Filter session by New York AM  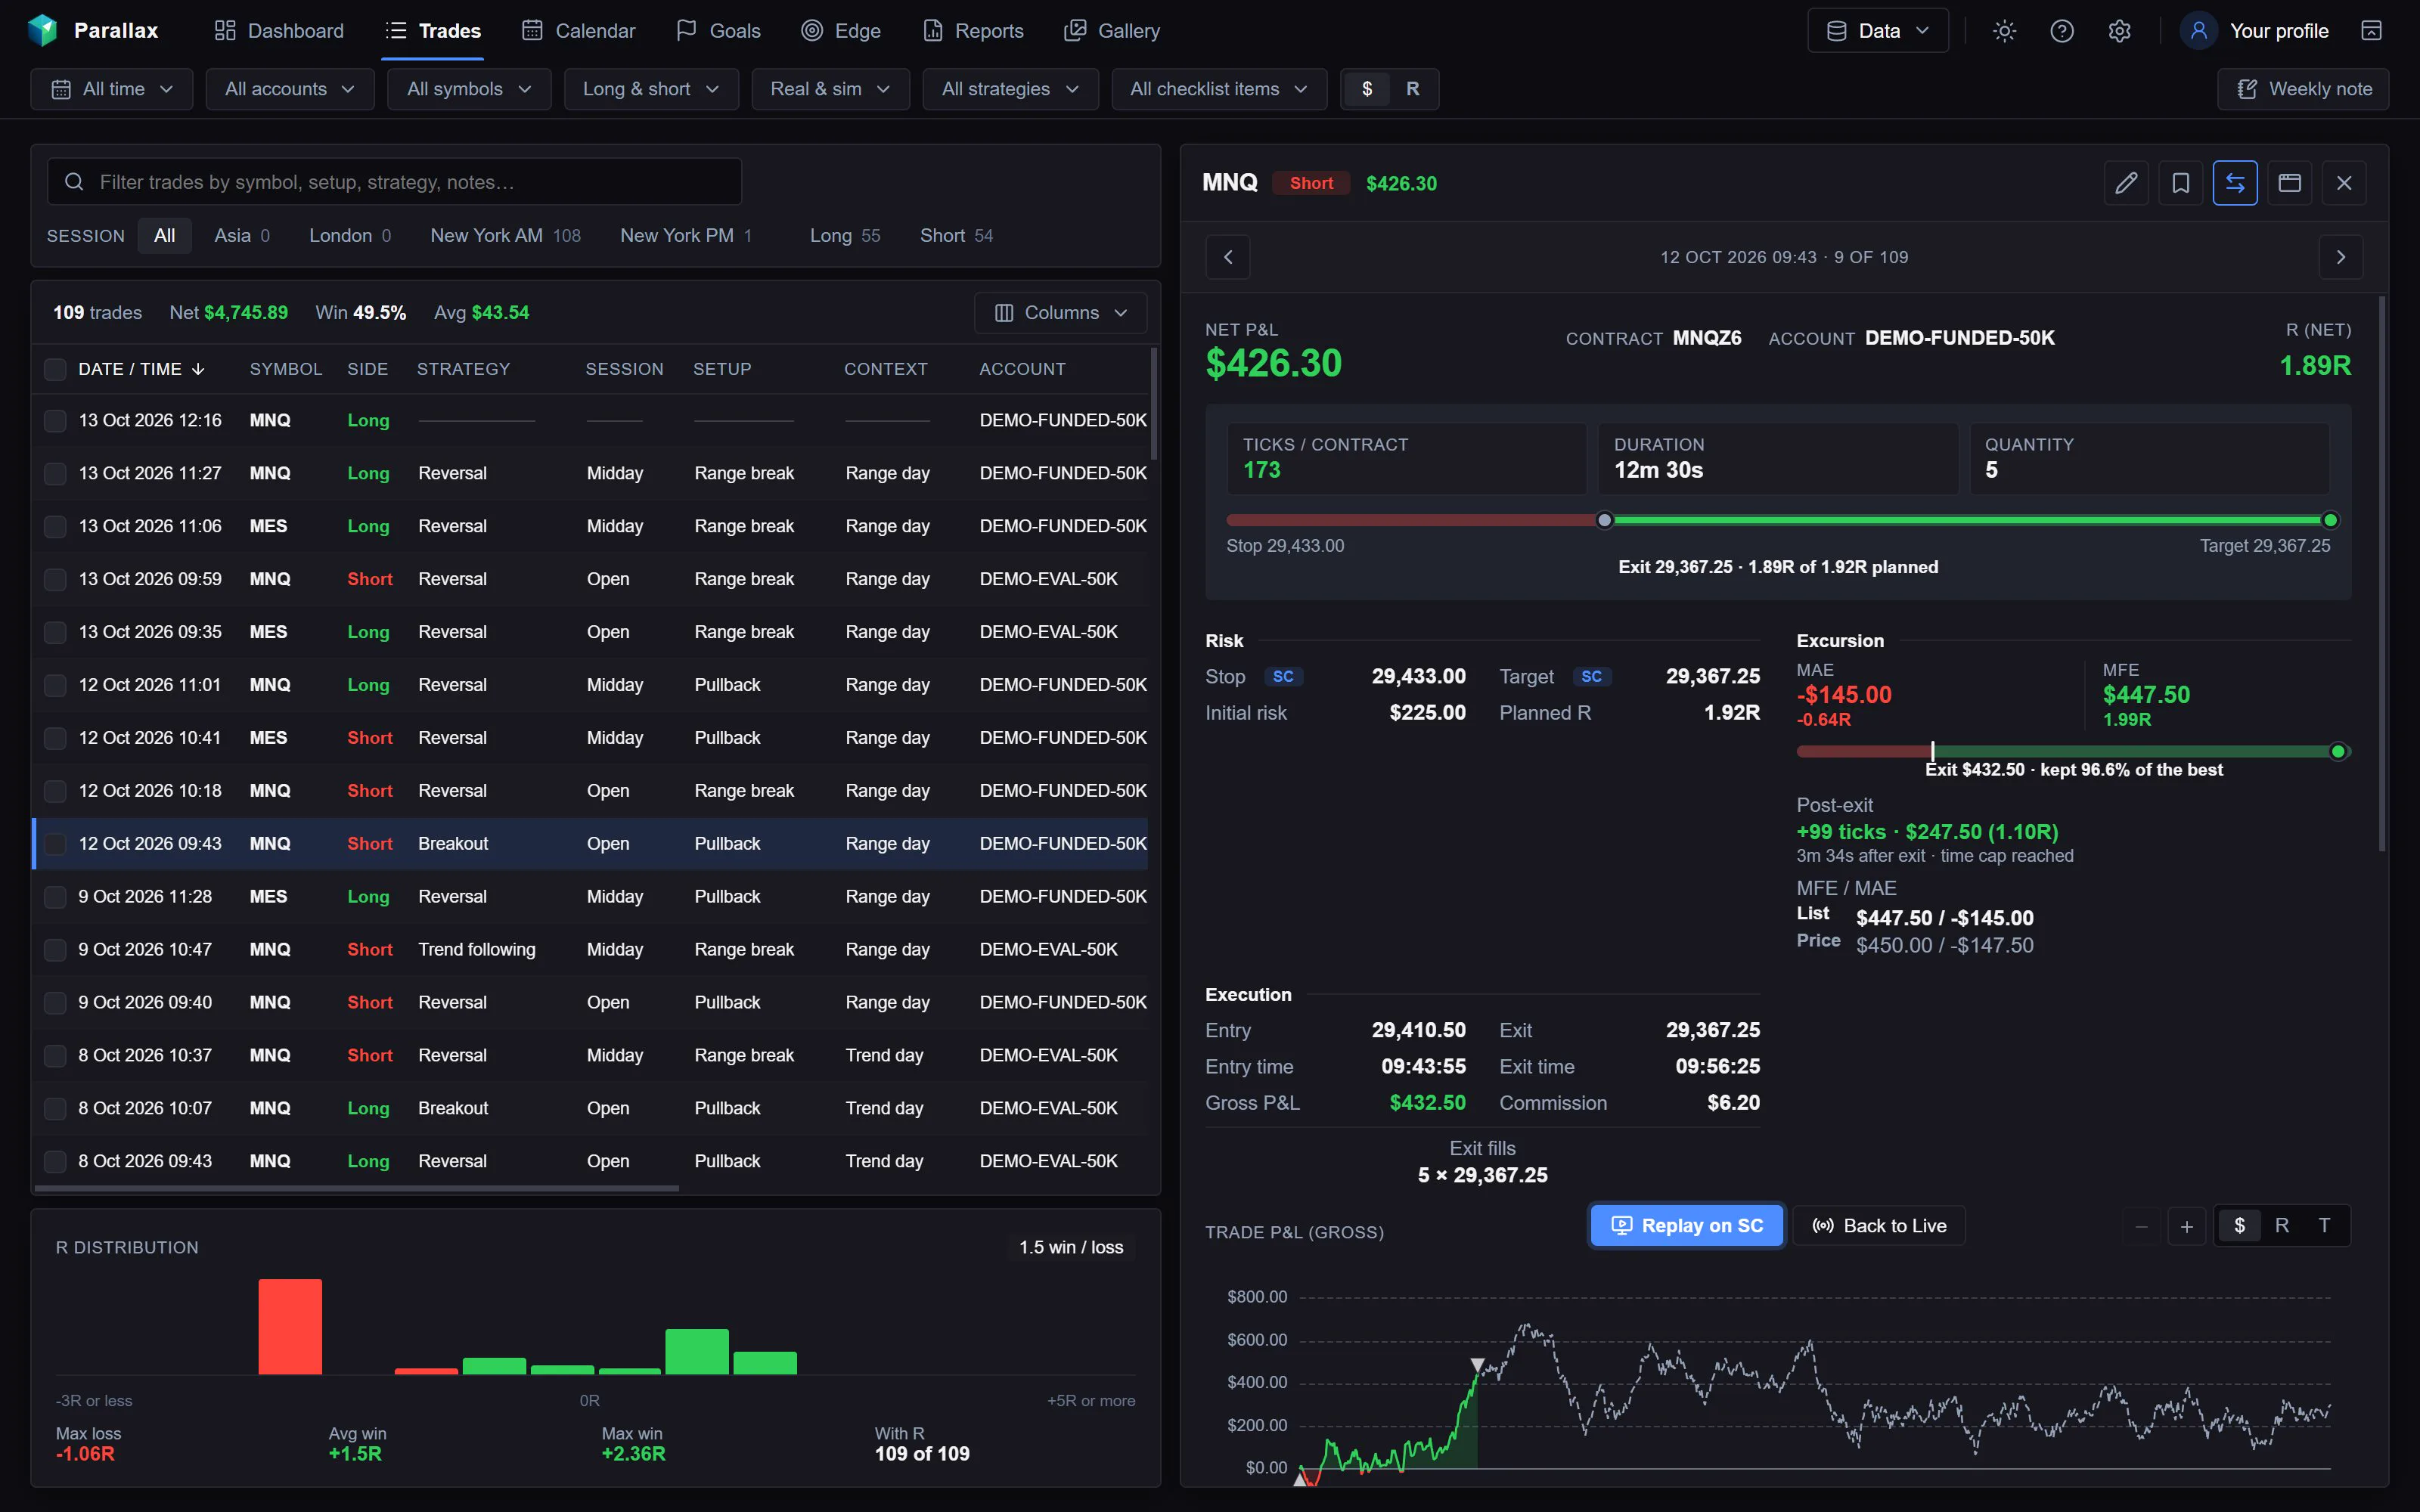tap(505, 236)
